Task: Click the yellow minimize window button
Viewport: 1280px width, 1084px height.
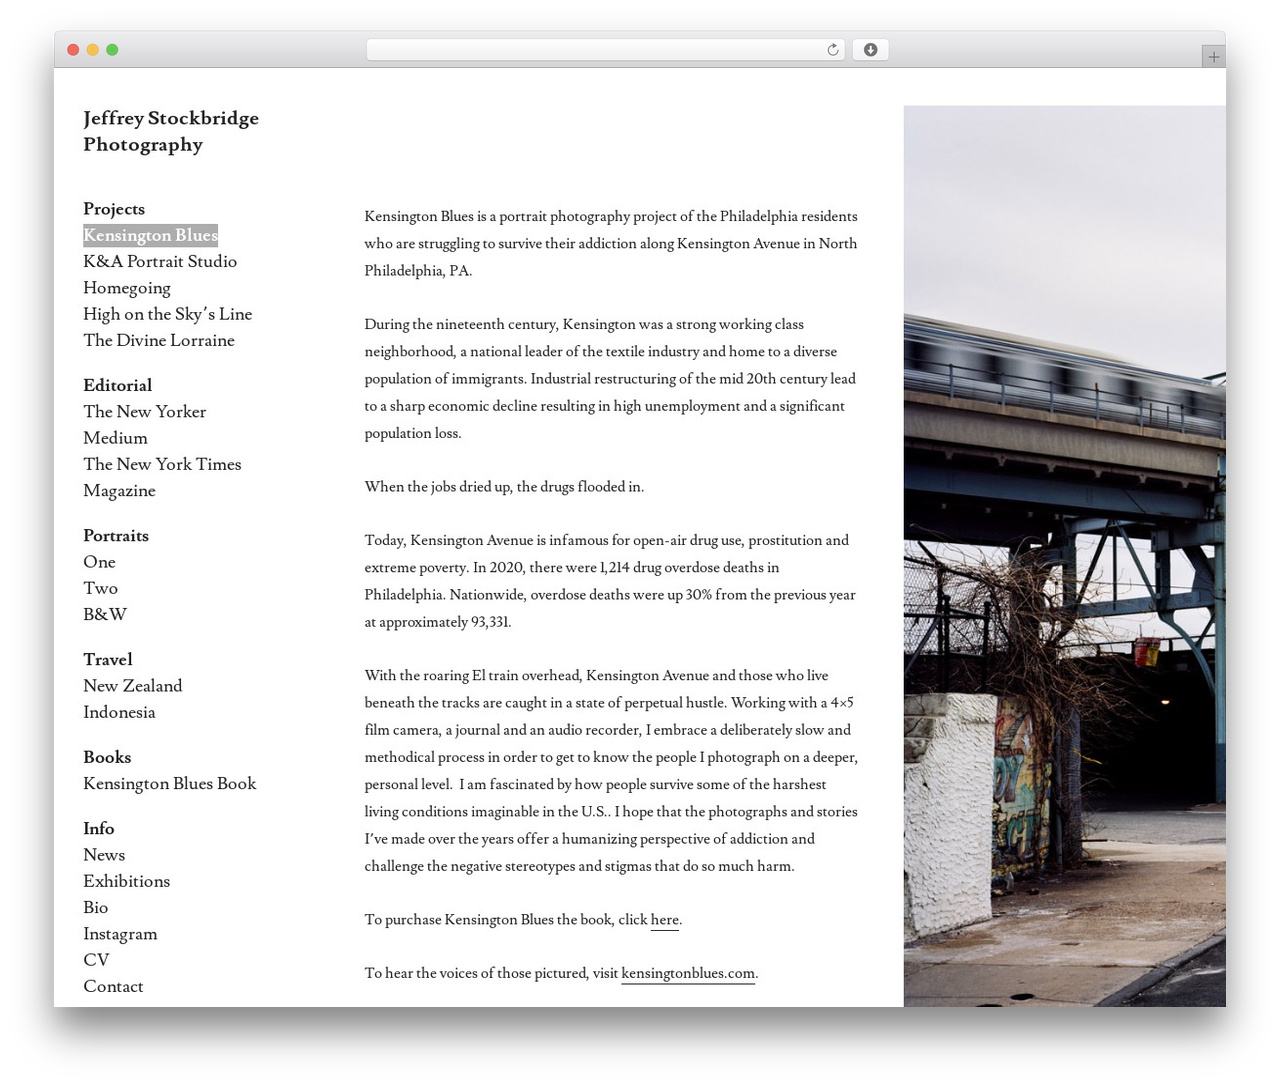Action: point(93,50)
